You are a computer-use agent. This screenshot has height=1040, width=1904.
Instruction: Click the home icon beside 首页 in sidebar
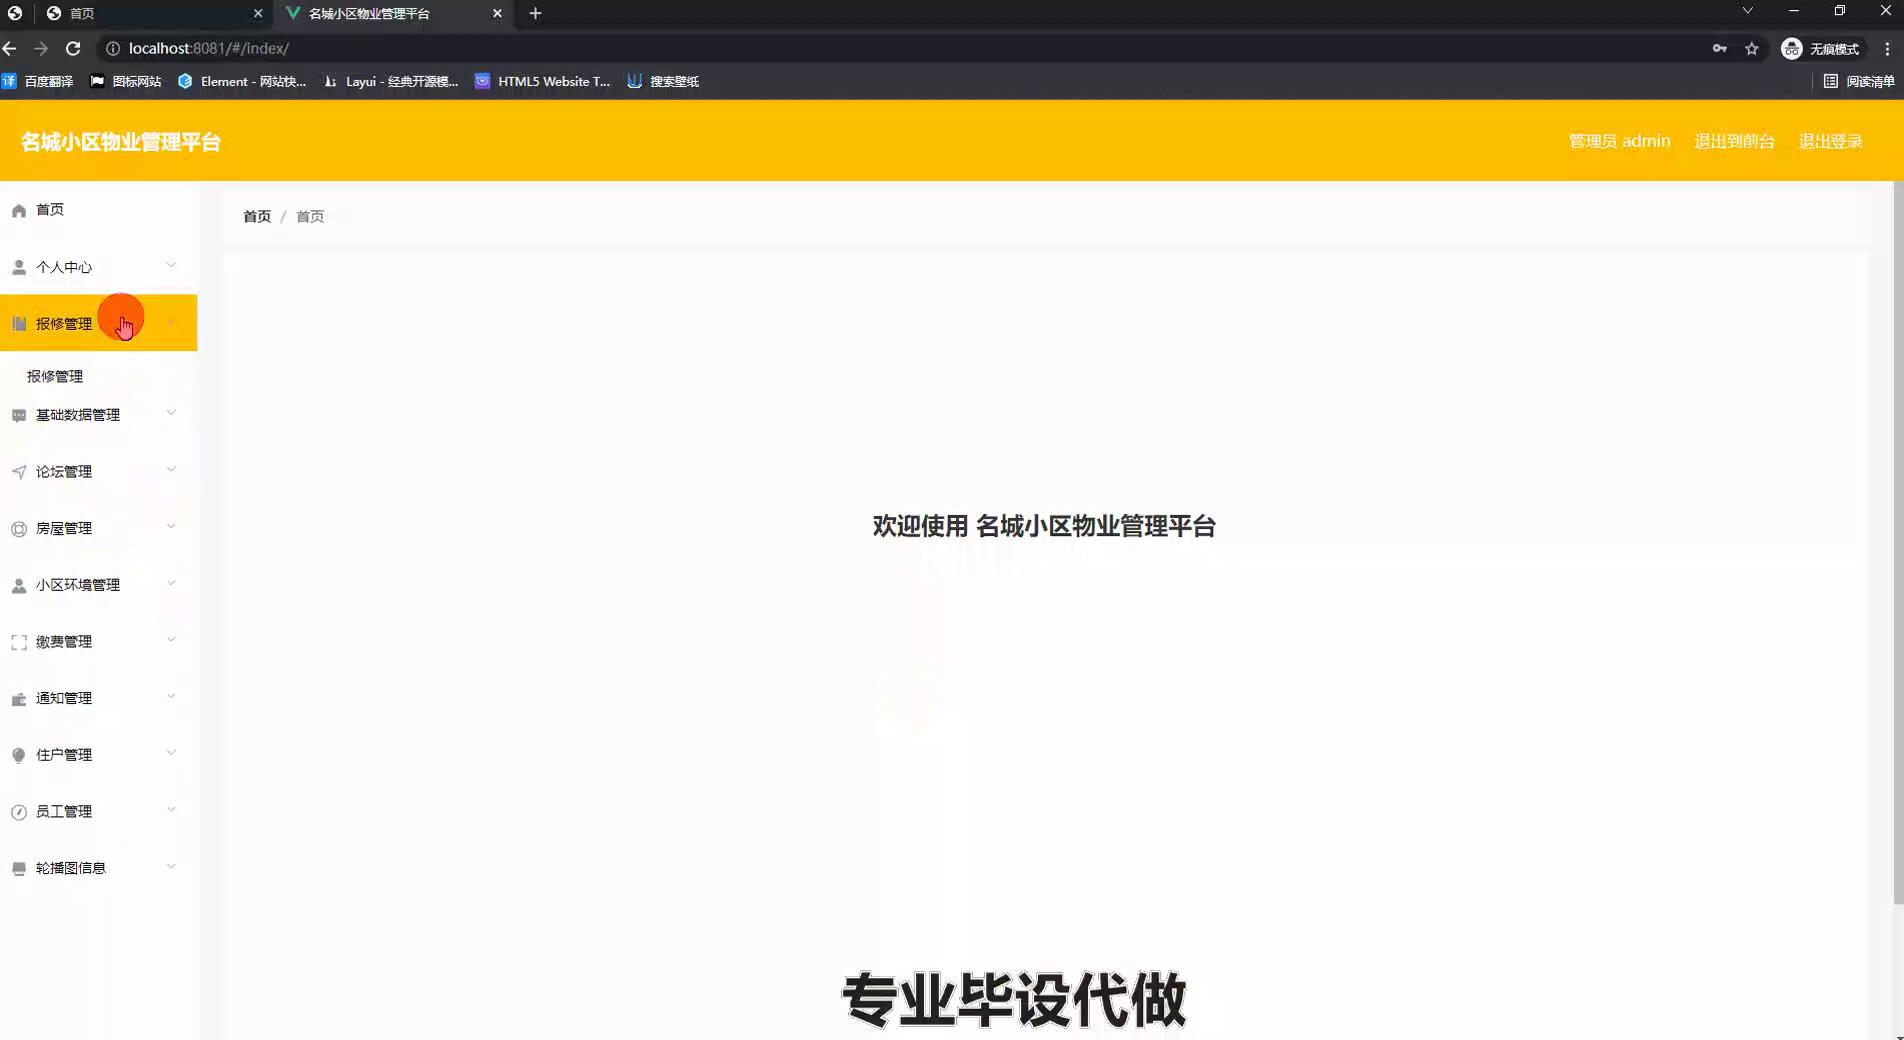click(x=18, y=210)
